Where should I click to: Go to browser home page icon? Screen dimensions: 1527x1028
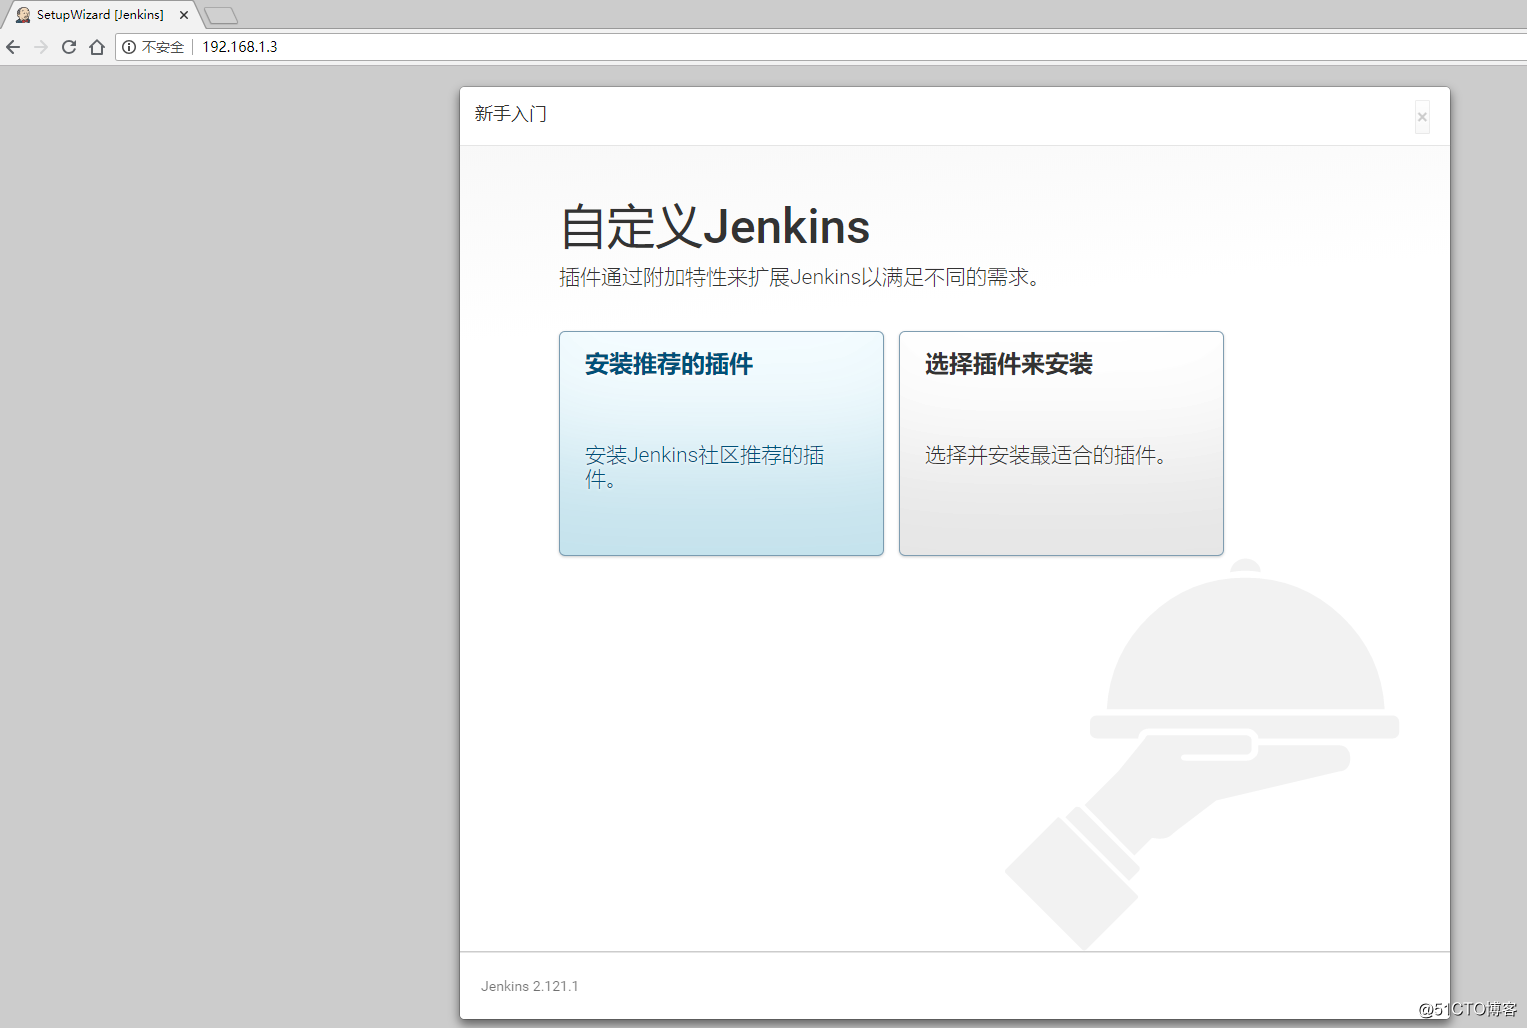[x=97, y=47]
